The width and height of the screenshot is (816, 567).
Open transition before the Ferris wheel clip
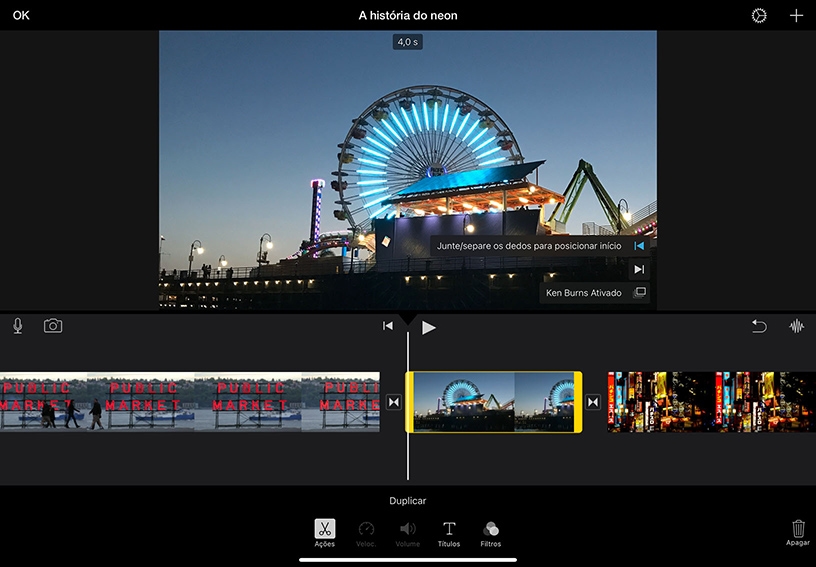(x=394, y=402)
